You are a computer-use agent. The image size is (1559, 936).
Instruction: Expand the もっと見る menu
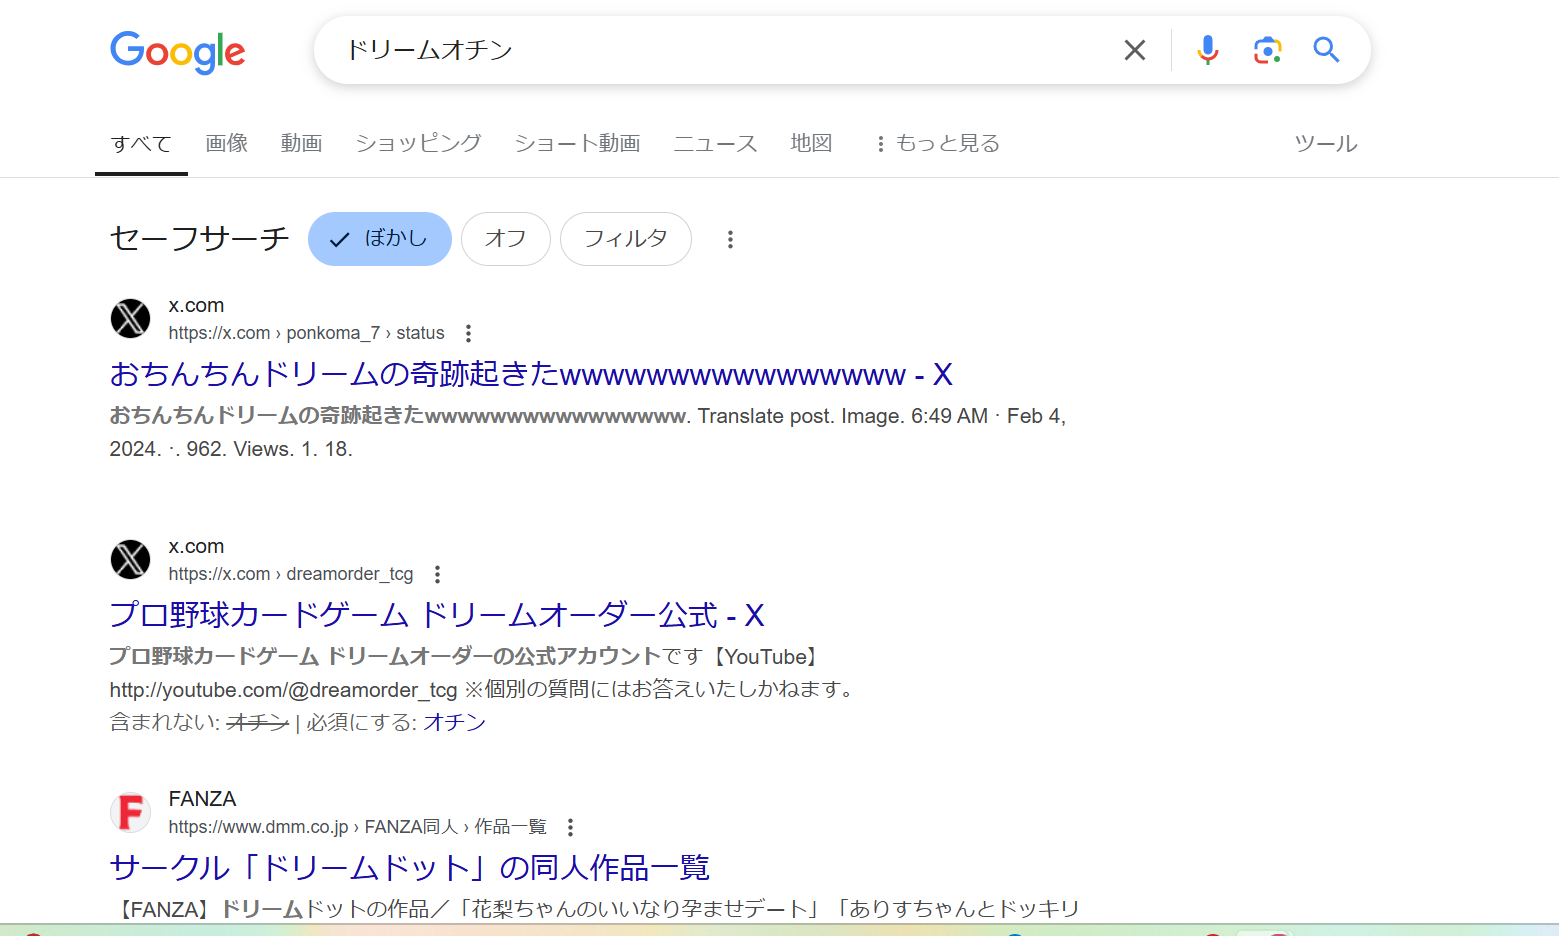(x=937, y=144)
